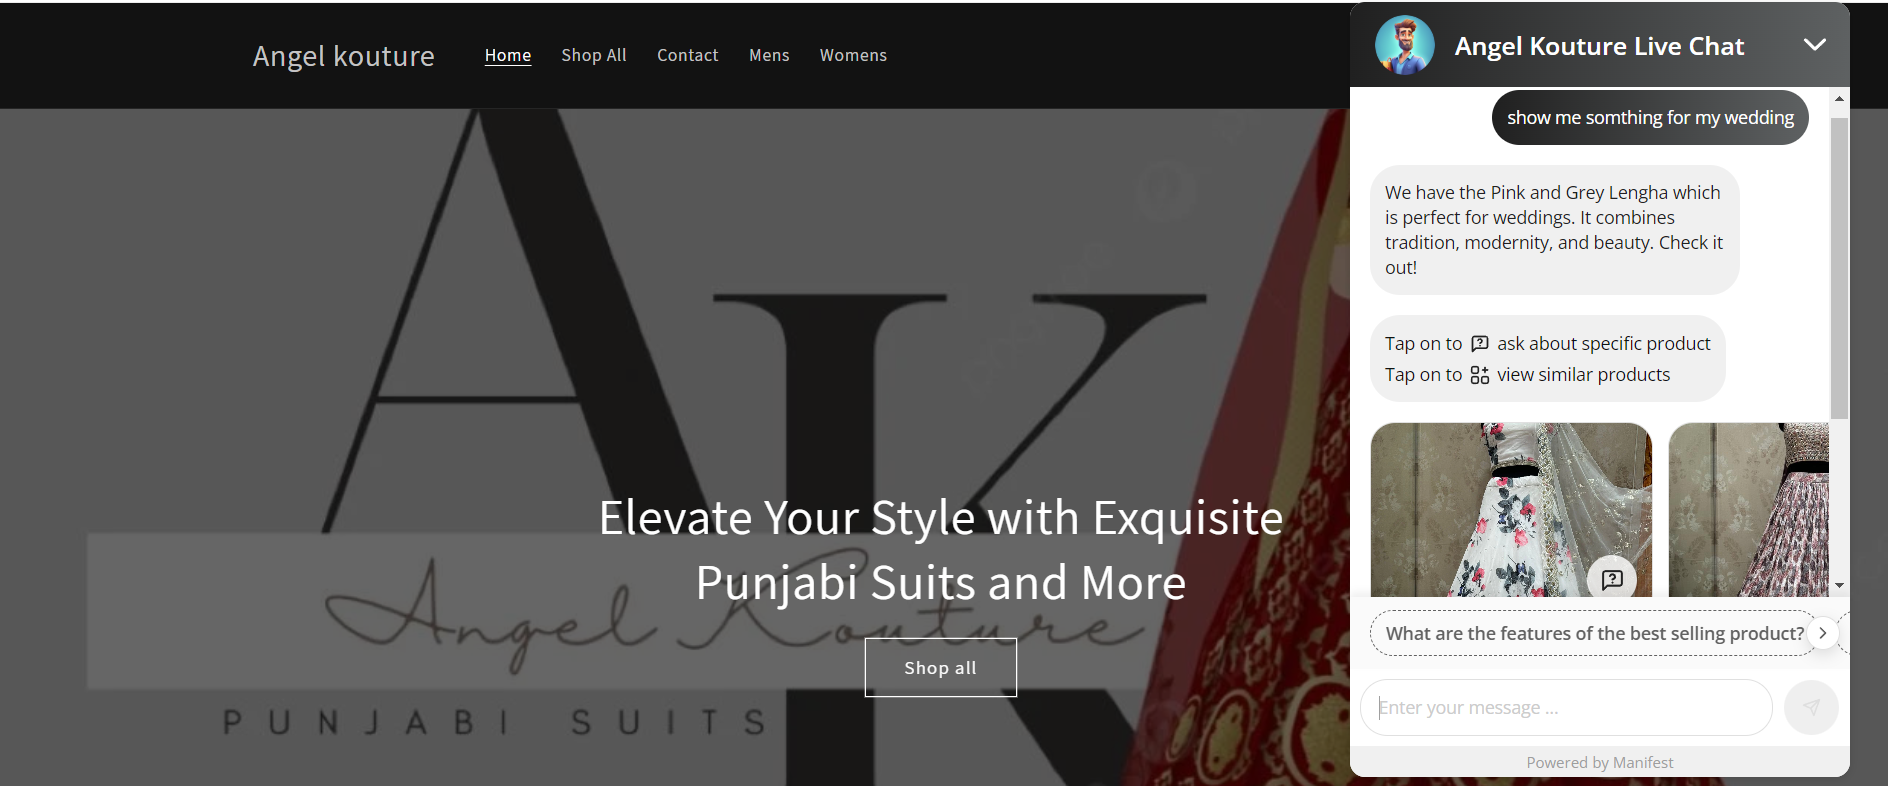The image size is (1888, 786).
Task: Click the ask-about-product icon on lengha image
Action: click(x=1612, y=579)
